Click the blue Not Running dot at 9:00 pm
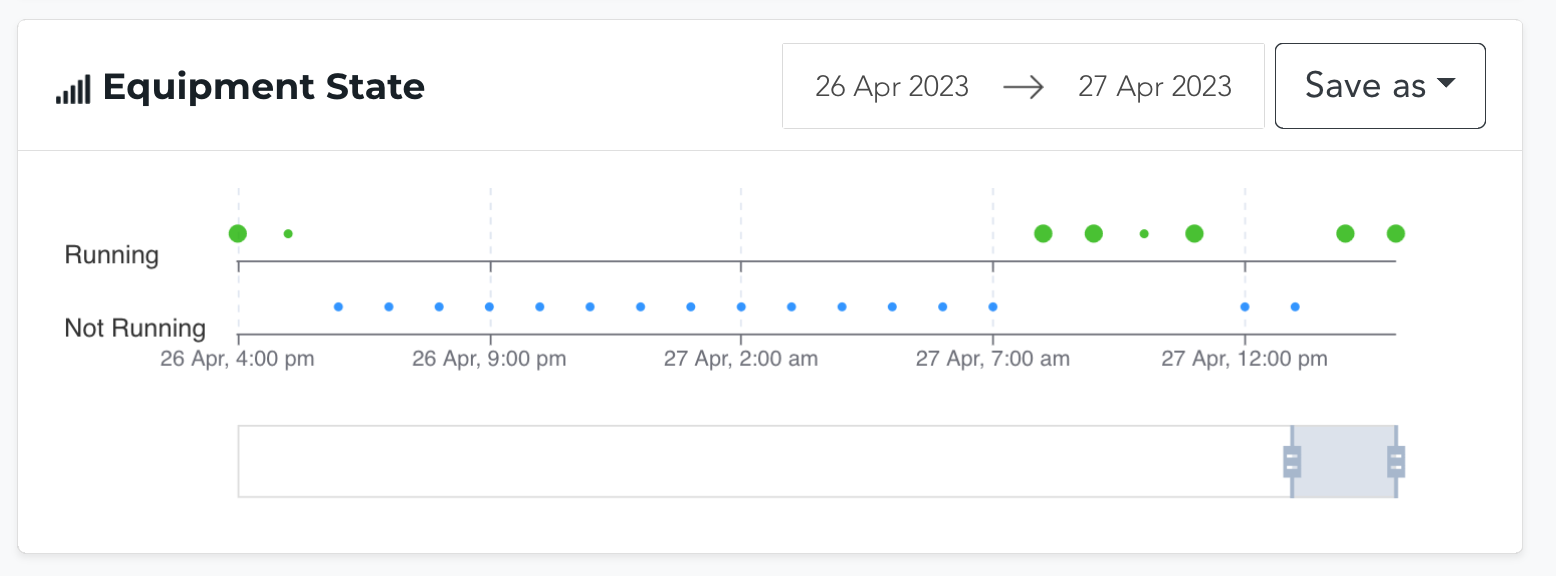This screenshot has height=576, width=1556. (490, 307)
